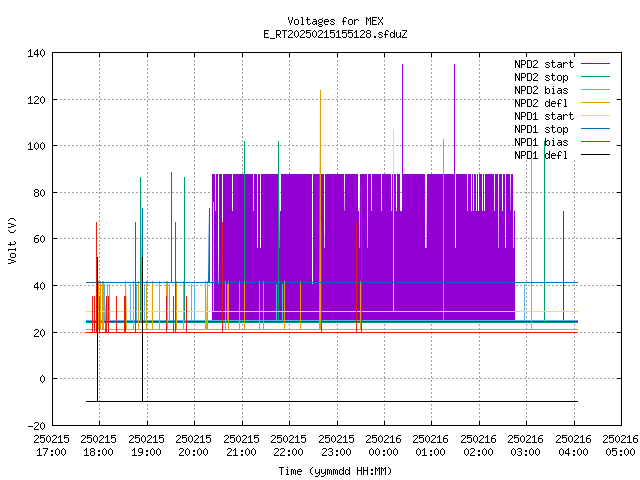Viewport: 640px width, 480px height.
Task: Select the 'NPD2 defl' legend label
Action: click(541, 103)
